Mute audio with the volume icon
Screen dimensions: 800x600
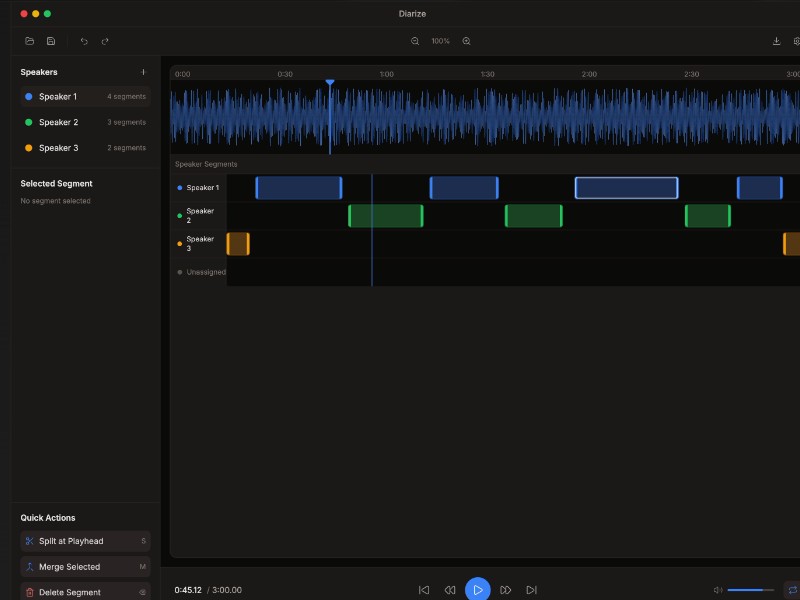coord(717,590)
